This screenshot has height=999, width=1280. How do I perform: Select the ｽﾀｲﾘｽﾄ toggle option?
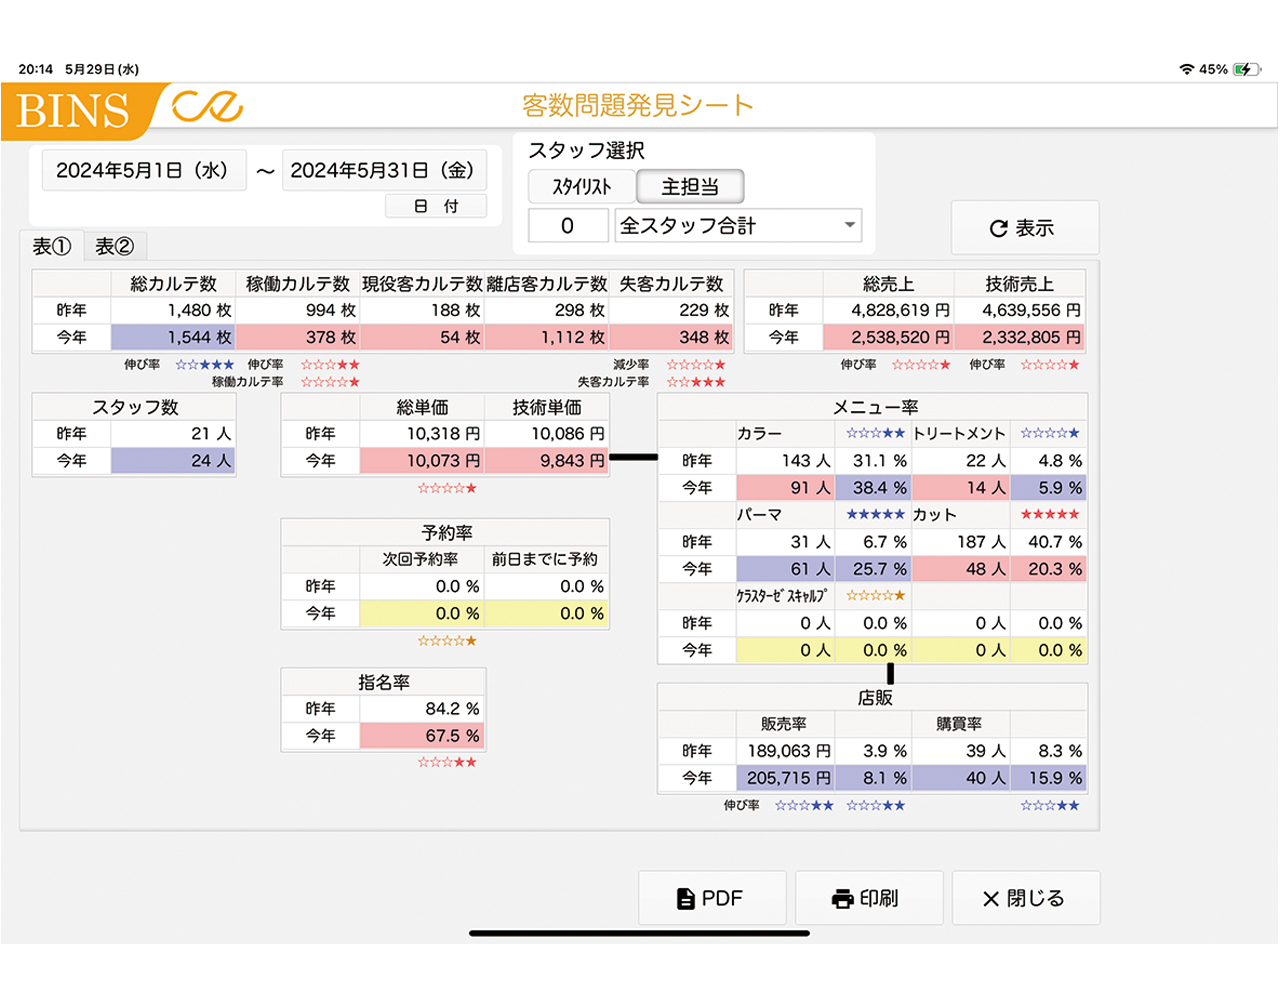[582, 187]
